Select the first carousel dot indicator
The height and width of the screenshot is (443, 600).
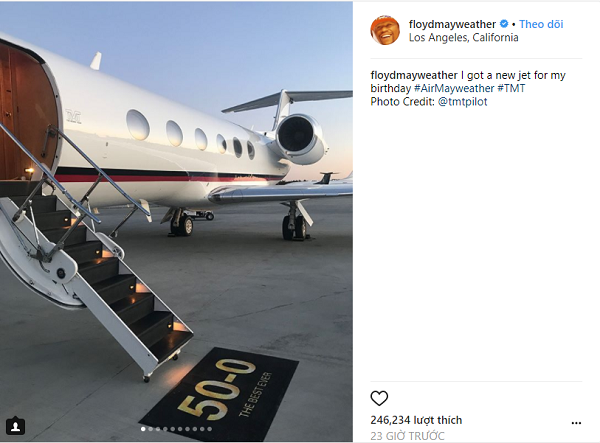(142, 429)
